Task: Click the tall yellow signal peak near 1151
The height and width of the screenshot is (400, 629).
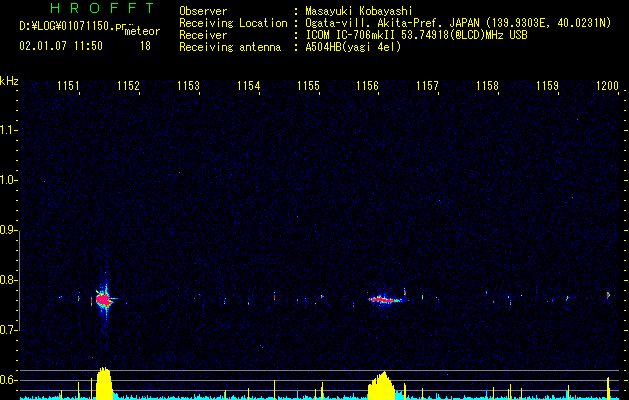Action: (x=104, y=383)
